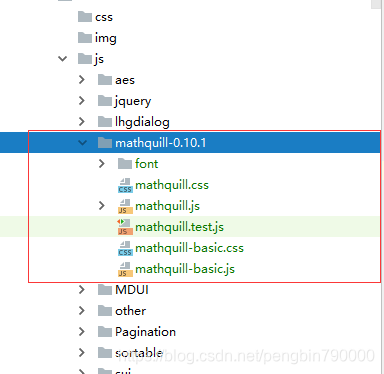Click the MDUI folder icon

click(x=105, y=290)
